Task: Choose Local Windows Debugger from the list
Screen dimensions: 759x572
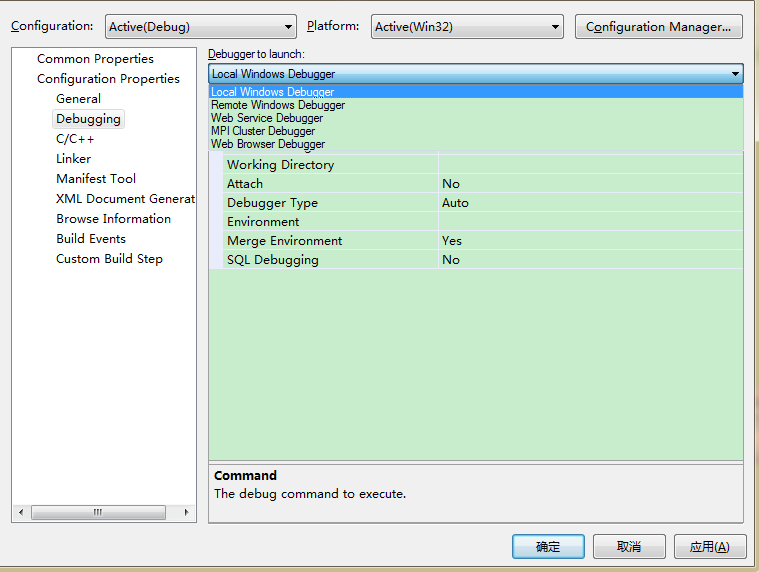Action: point(476,91)
